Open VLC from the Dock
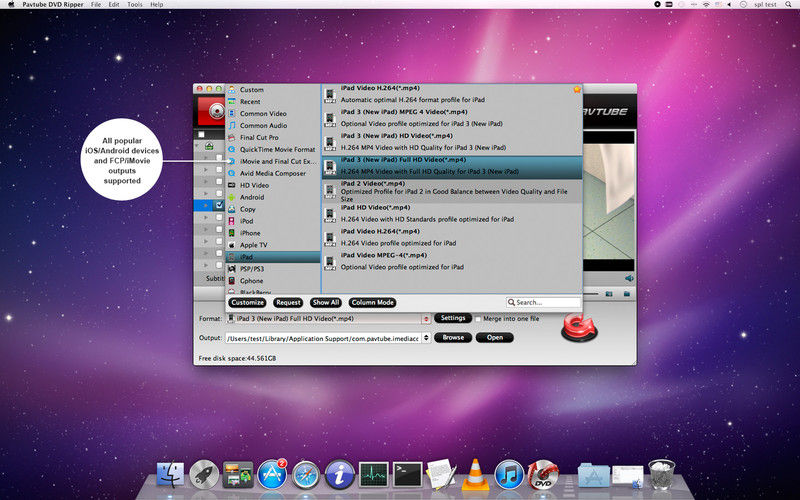This screenshot has height=500, width=800. tap(475, 474)
